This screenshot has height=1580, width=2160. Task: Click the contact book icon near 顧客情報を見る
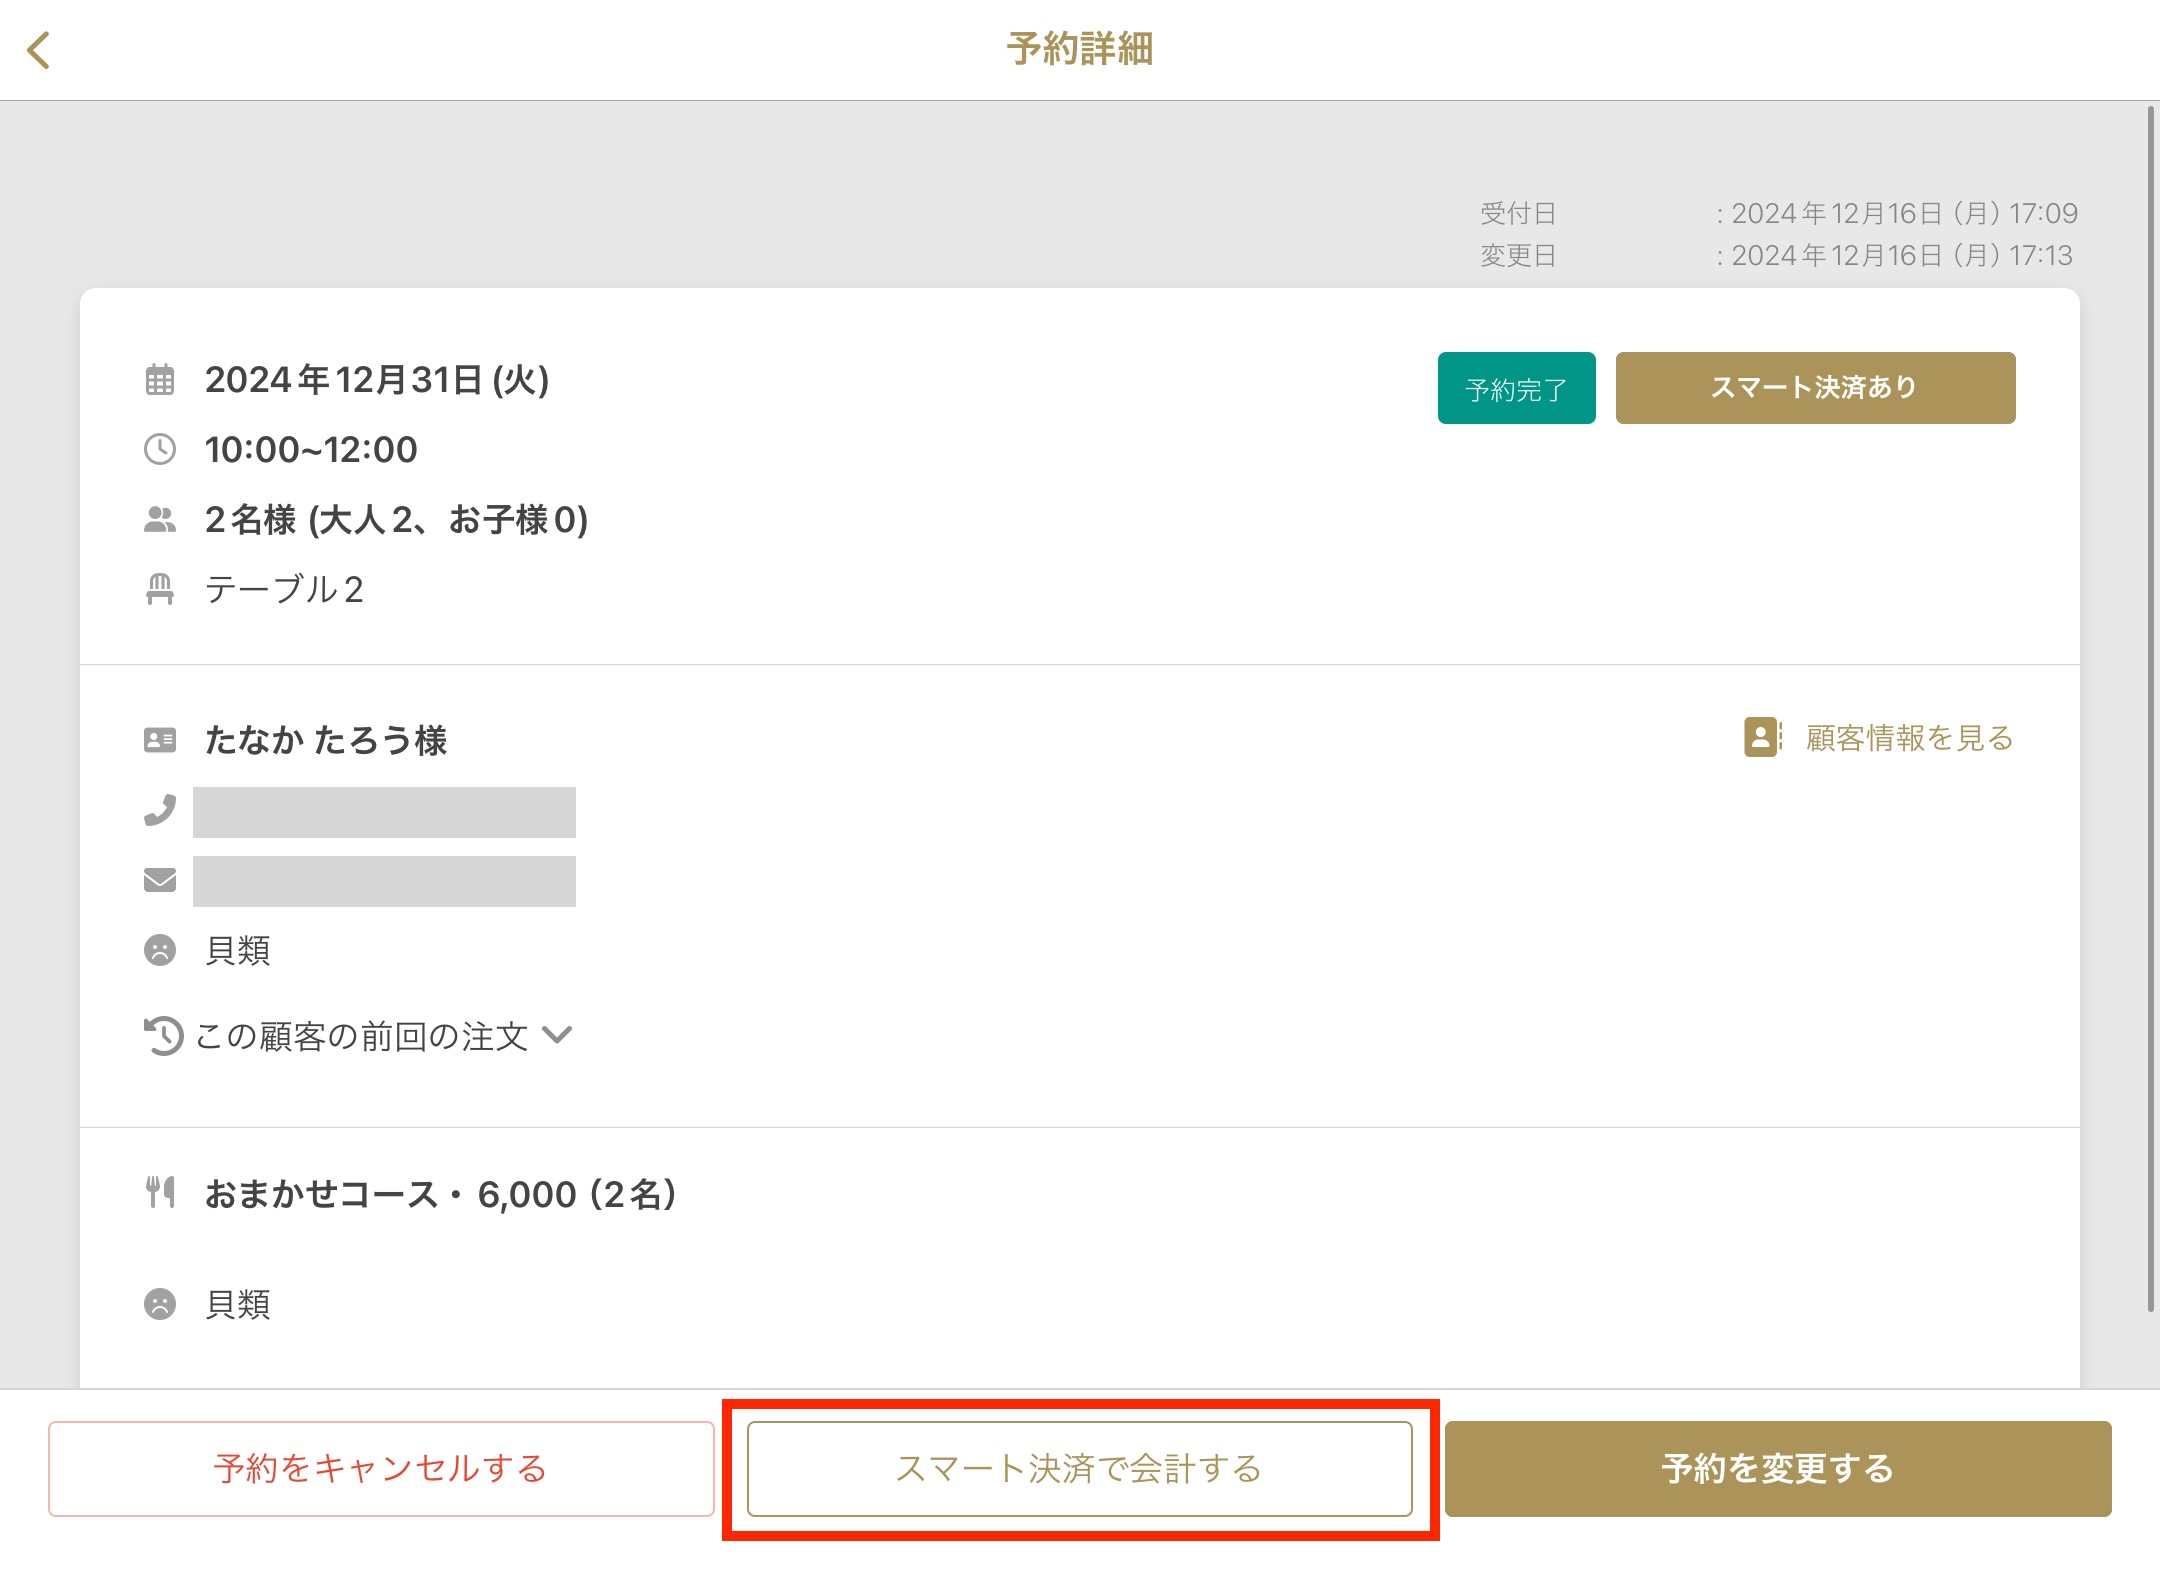1762,737
